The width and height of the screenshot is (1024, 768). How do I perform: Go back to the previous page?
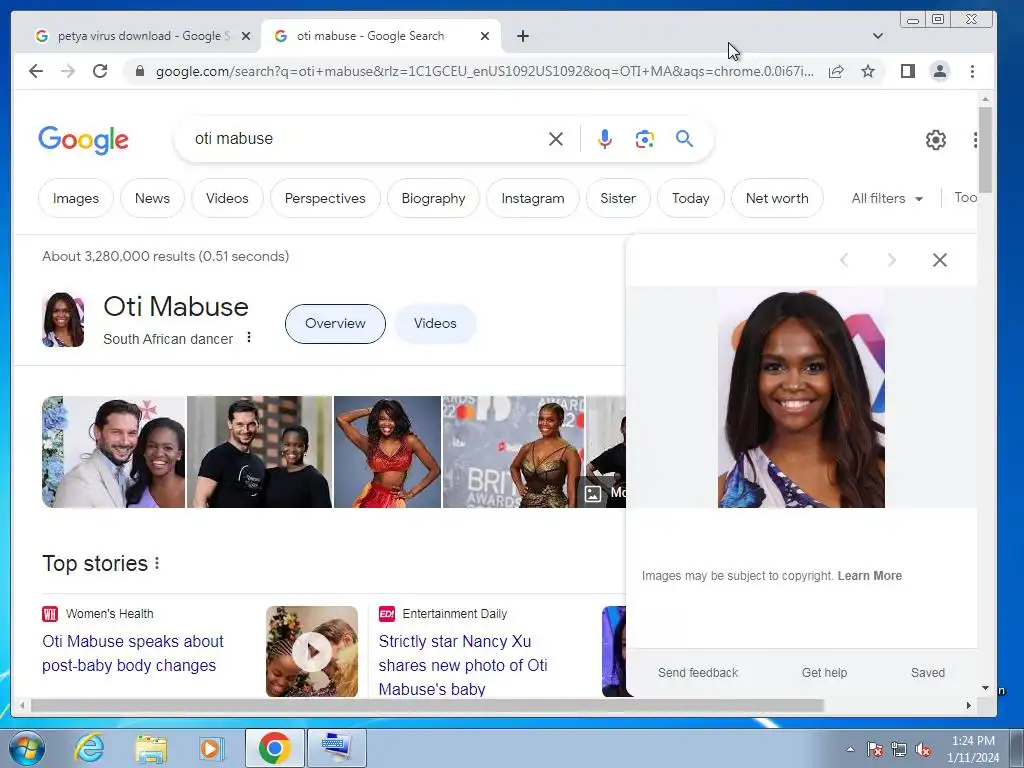[36, 71]
